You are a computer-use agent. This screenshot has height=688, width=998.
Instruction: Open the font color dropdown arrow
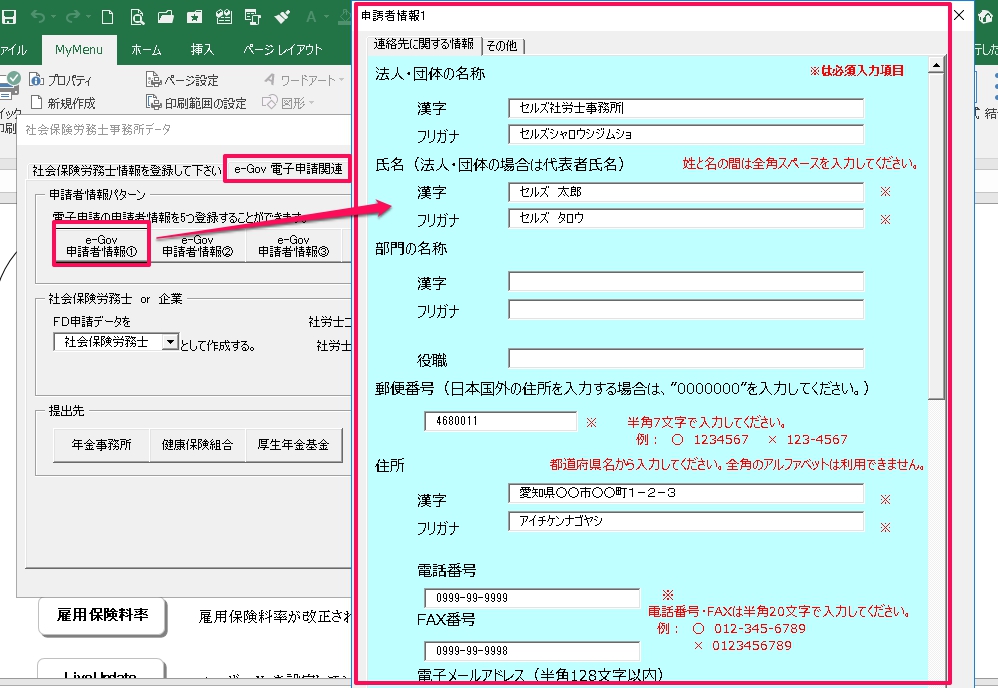[x=326, y=17]
